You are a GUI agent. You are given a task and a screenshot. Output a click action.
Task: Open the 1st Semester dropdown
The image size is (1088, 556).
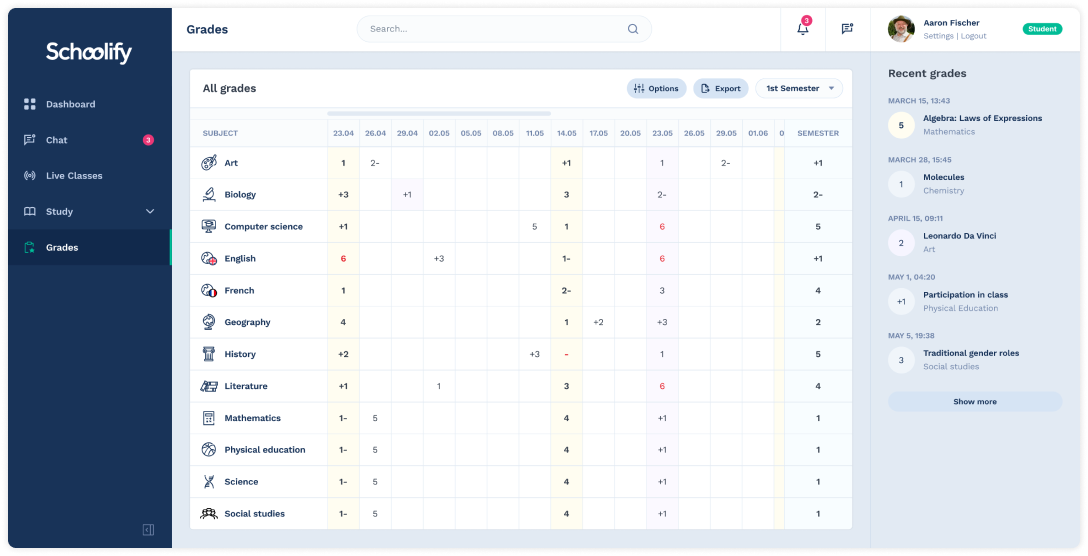pyautogui.click(x=799, y=88)
